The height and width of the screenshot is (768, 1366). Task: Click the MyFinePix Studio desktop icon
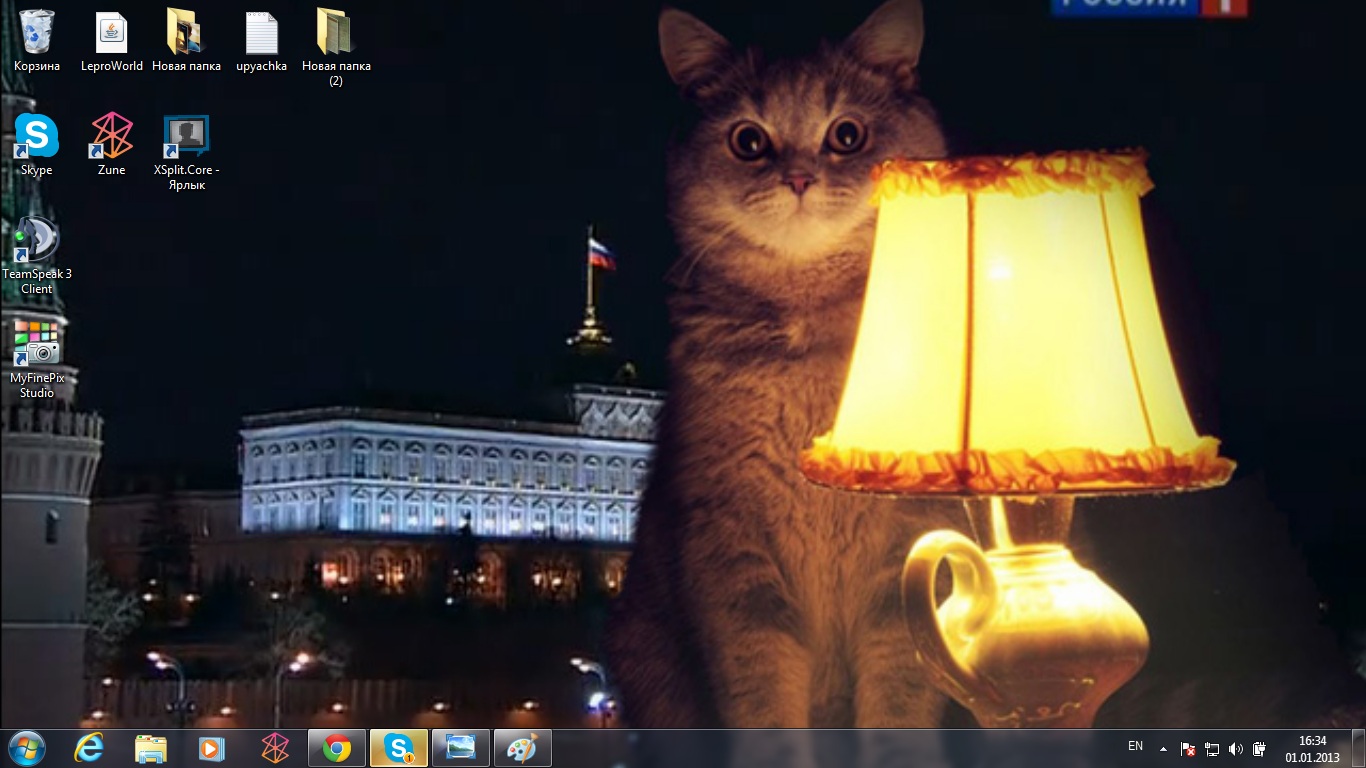coord(37,345)
